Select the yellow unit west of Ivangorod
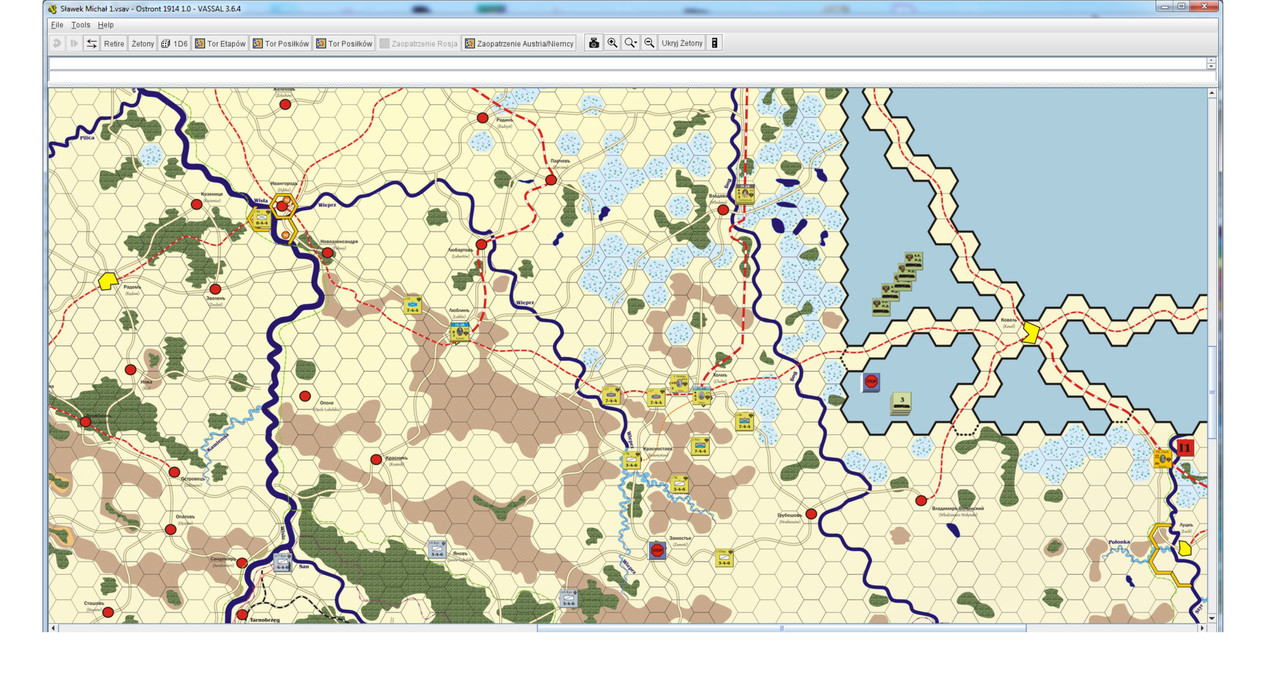 click(260, 219)
